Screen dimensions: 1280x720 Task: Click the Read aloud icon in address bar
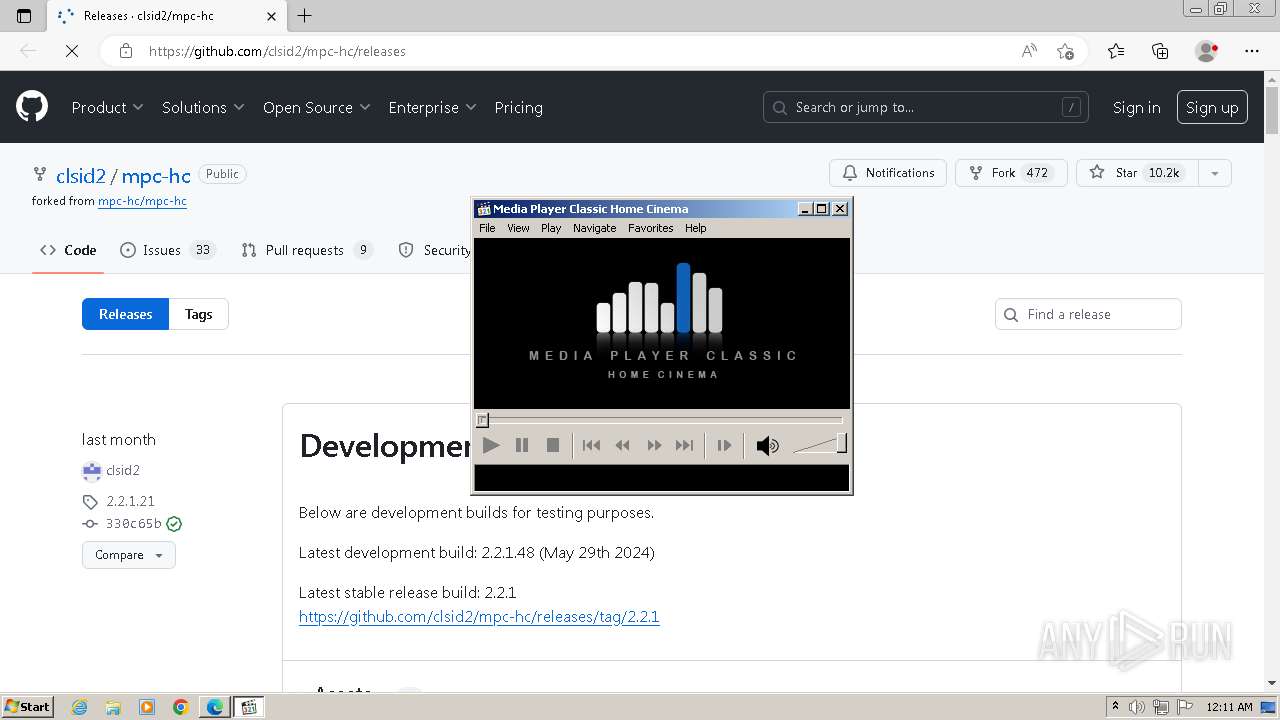pos(1029,51)
